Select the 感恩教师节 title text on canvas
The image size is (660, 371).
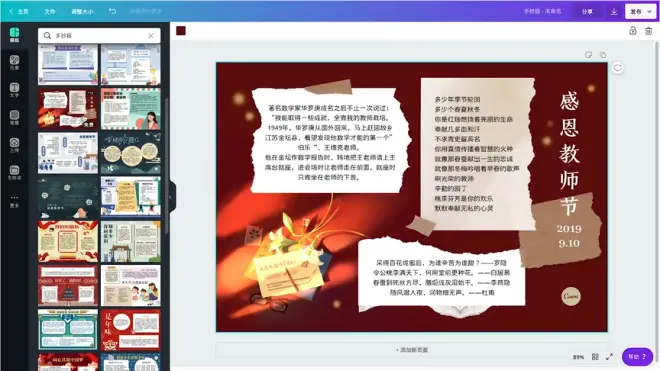coord(570,153)
